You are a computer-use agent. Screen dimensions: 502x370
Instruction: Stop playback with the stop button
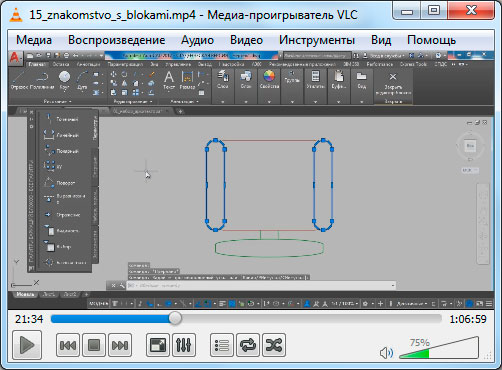(94, 345)
